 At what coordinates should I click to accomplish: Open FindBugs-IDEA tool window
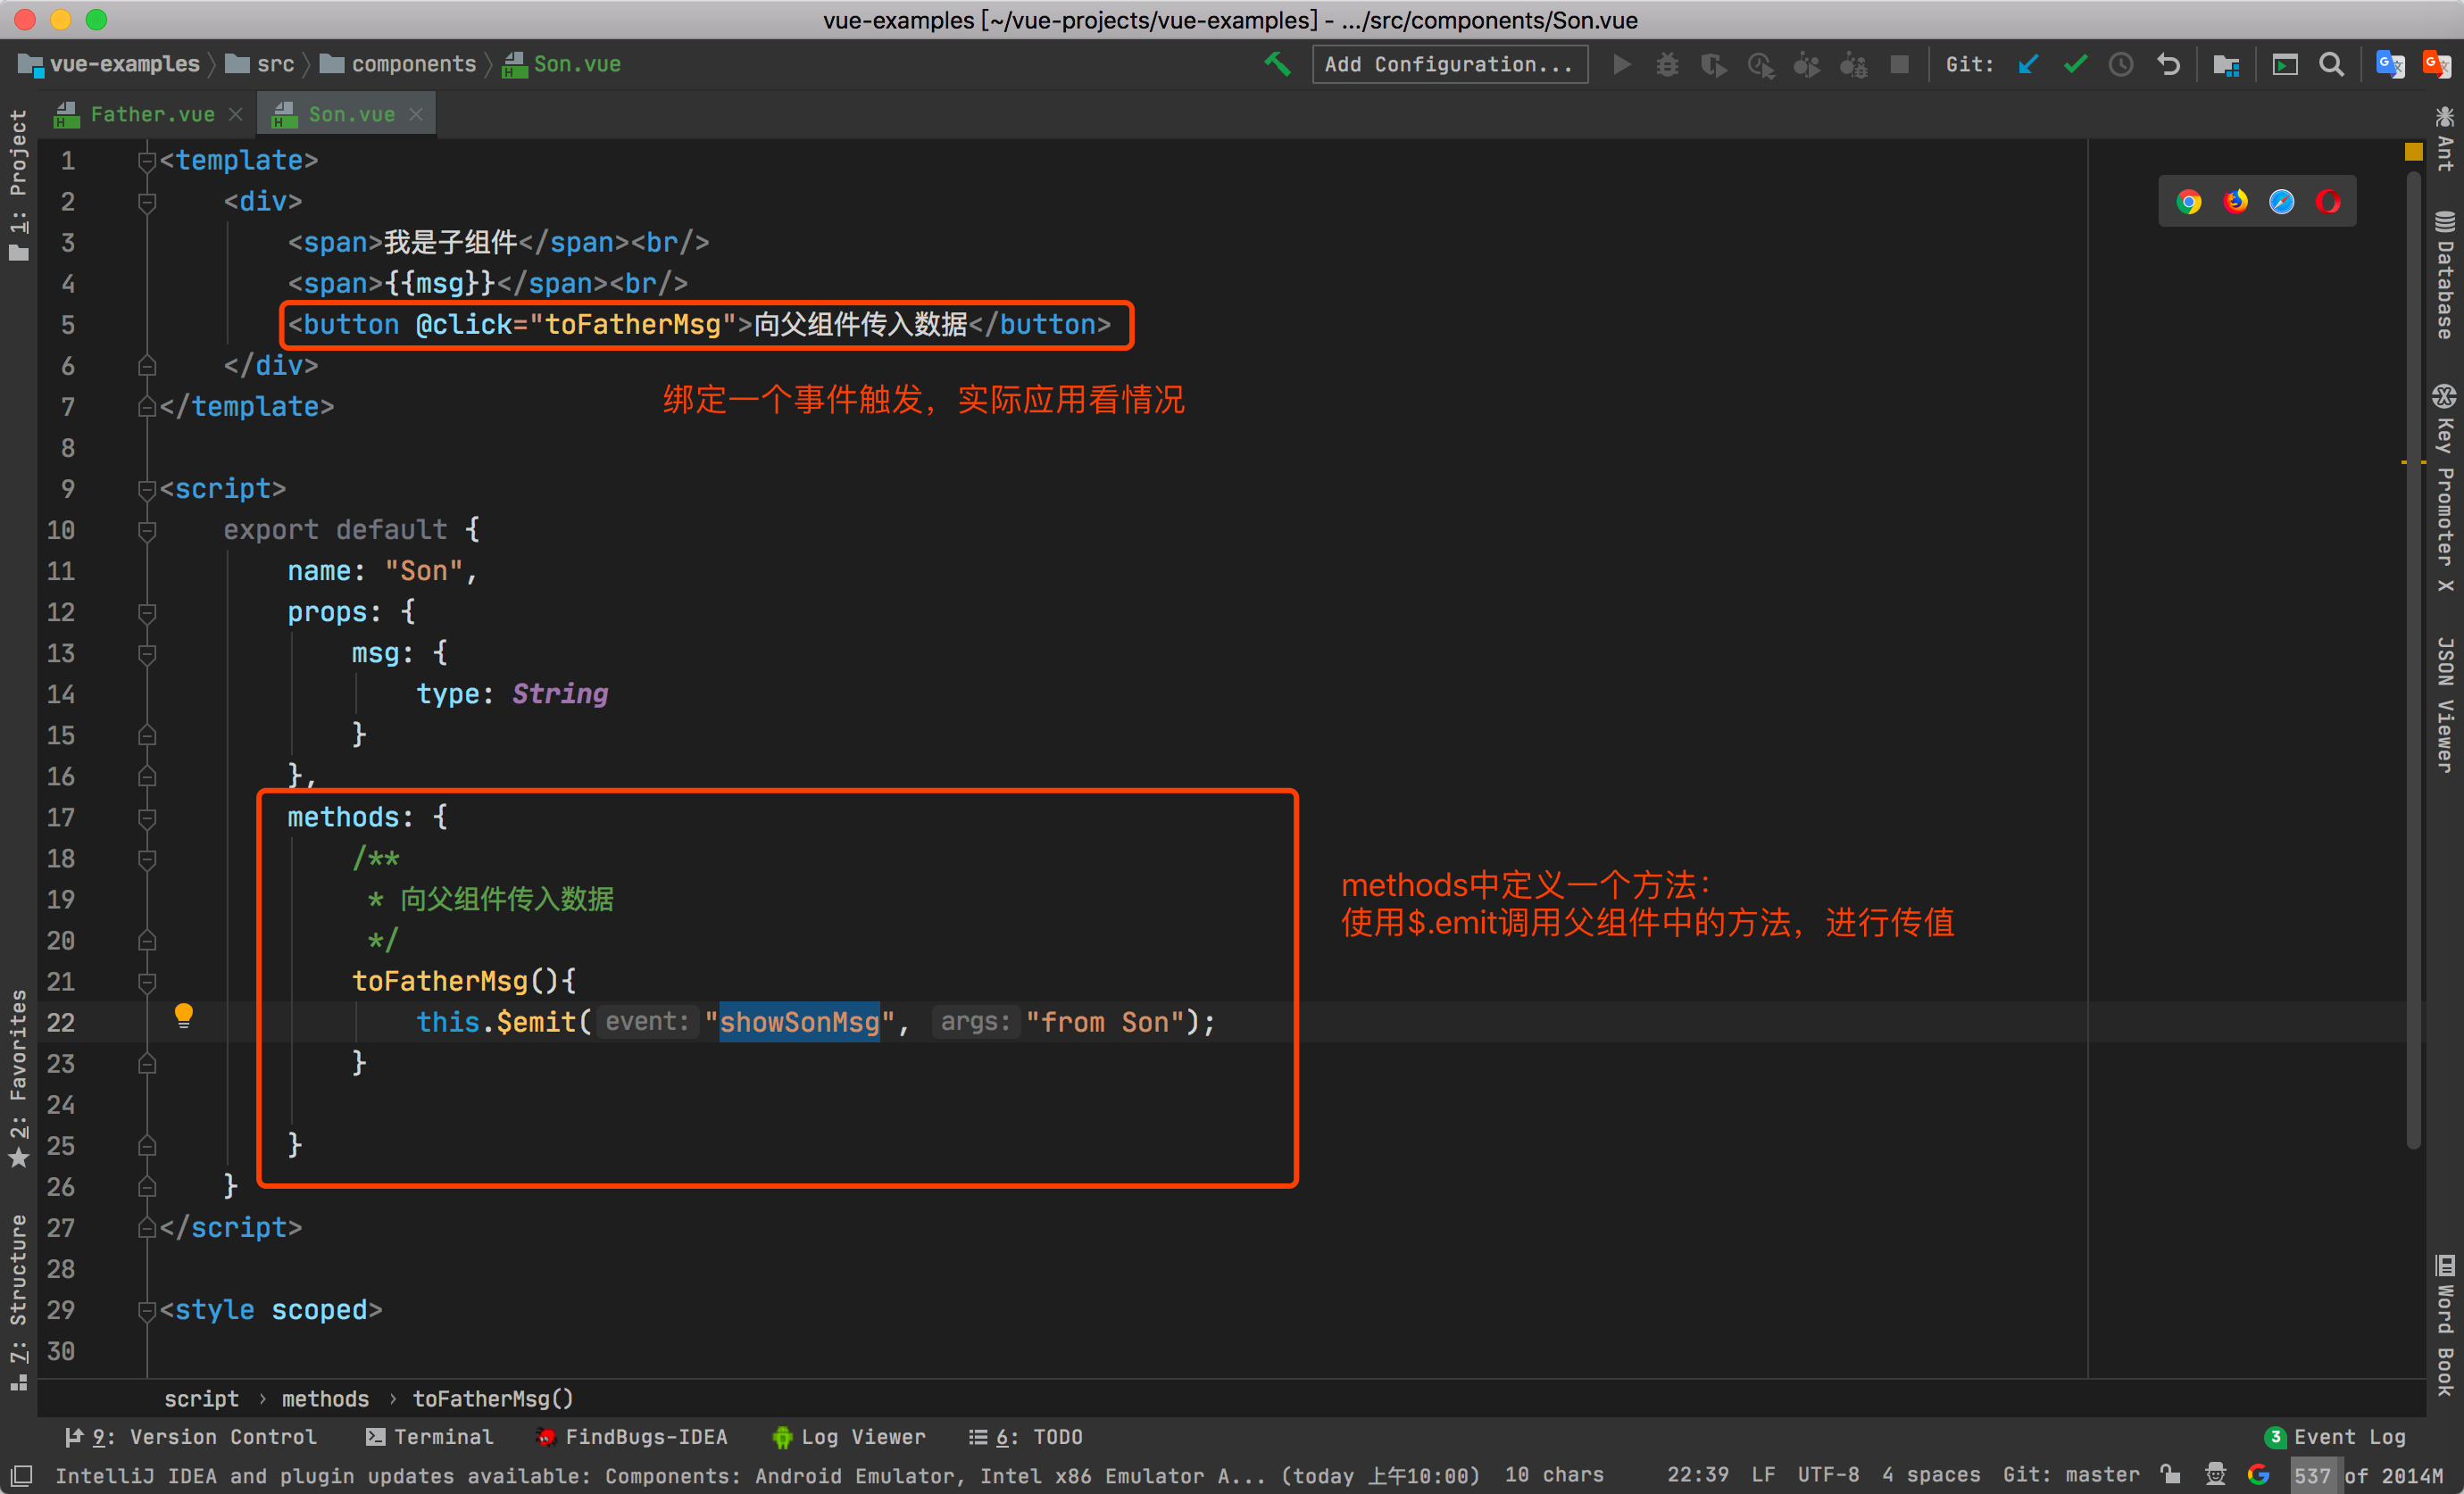(632, 1437)
